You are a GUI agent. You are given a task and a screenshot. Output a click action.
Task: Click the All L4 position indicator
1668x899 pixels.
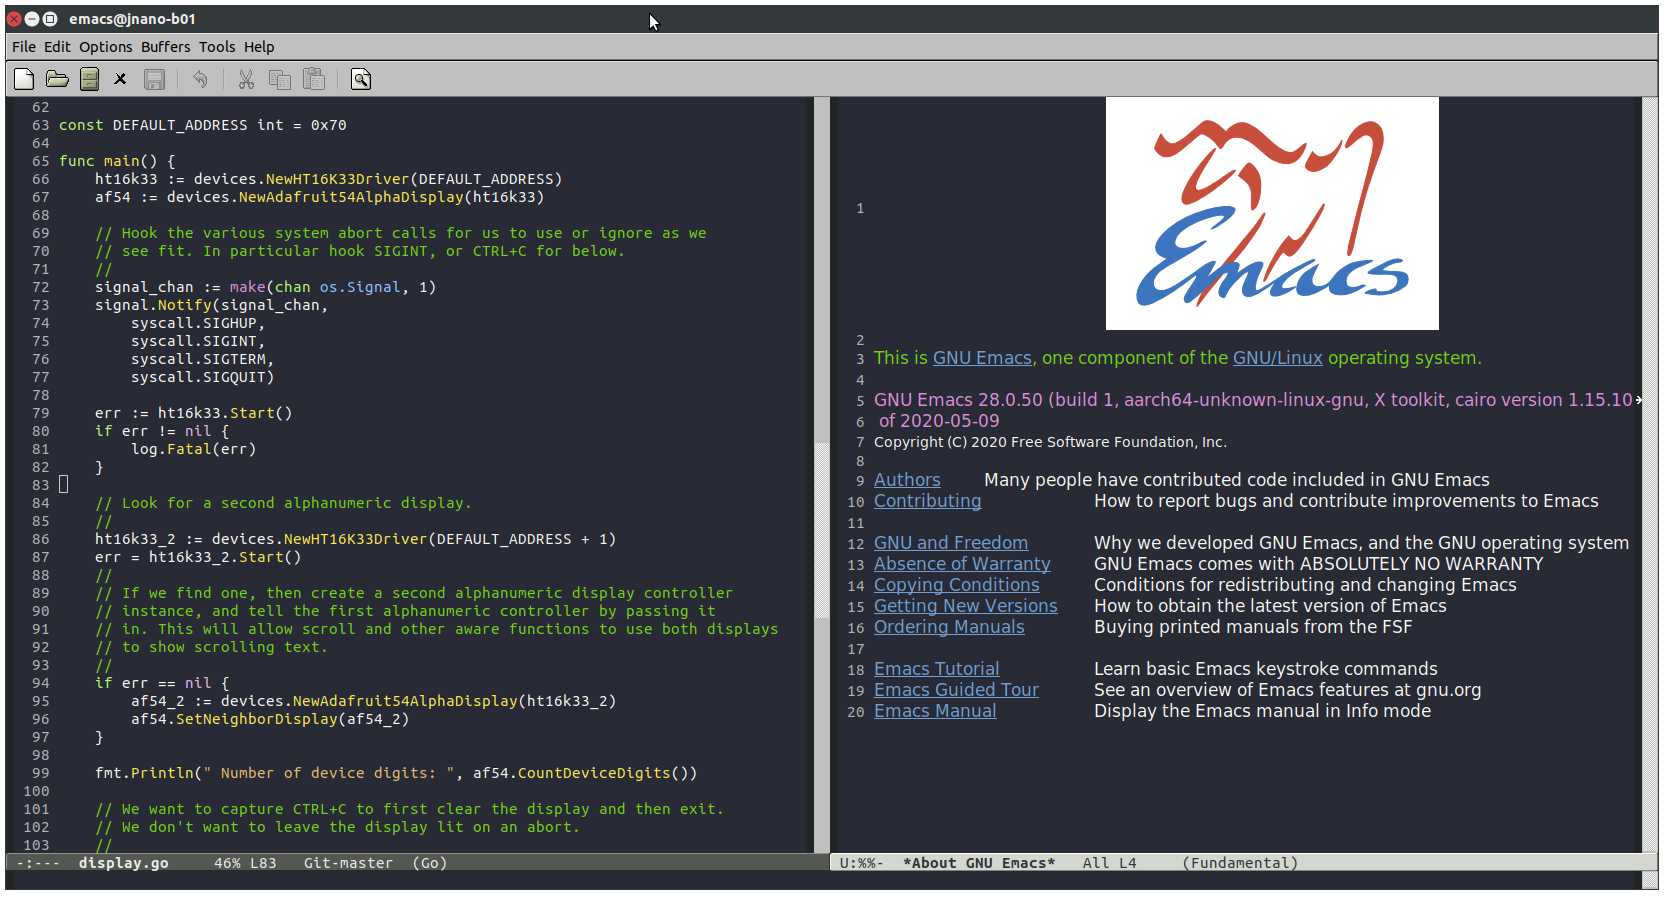[1109, 863]
